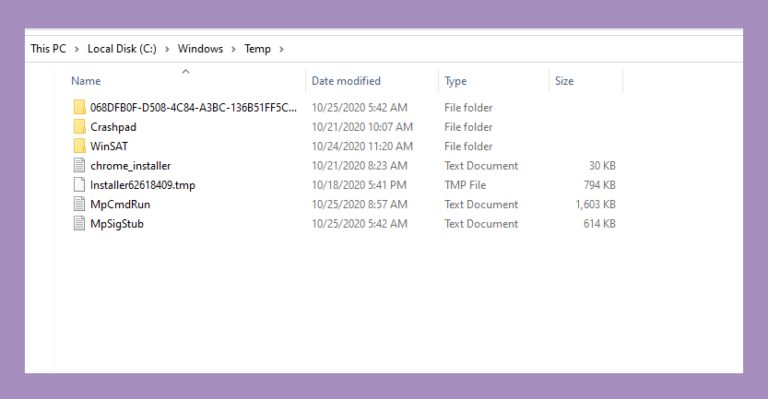Select the 068DFB0F-D508 folder icon
768x399 pixels.
[x=79, y=107]
